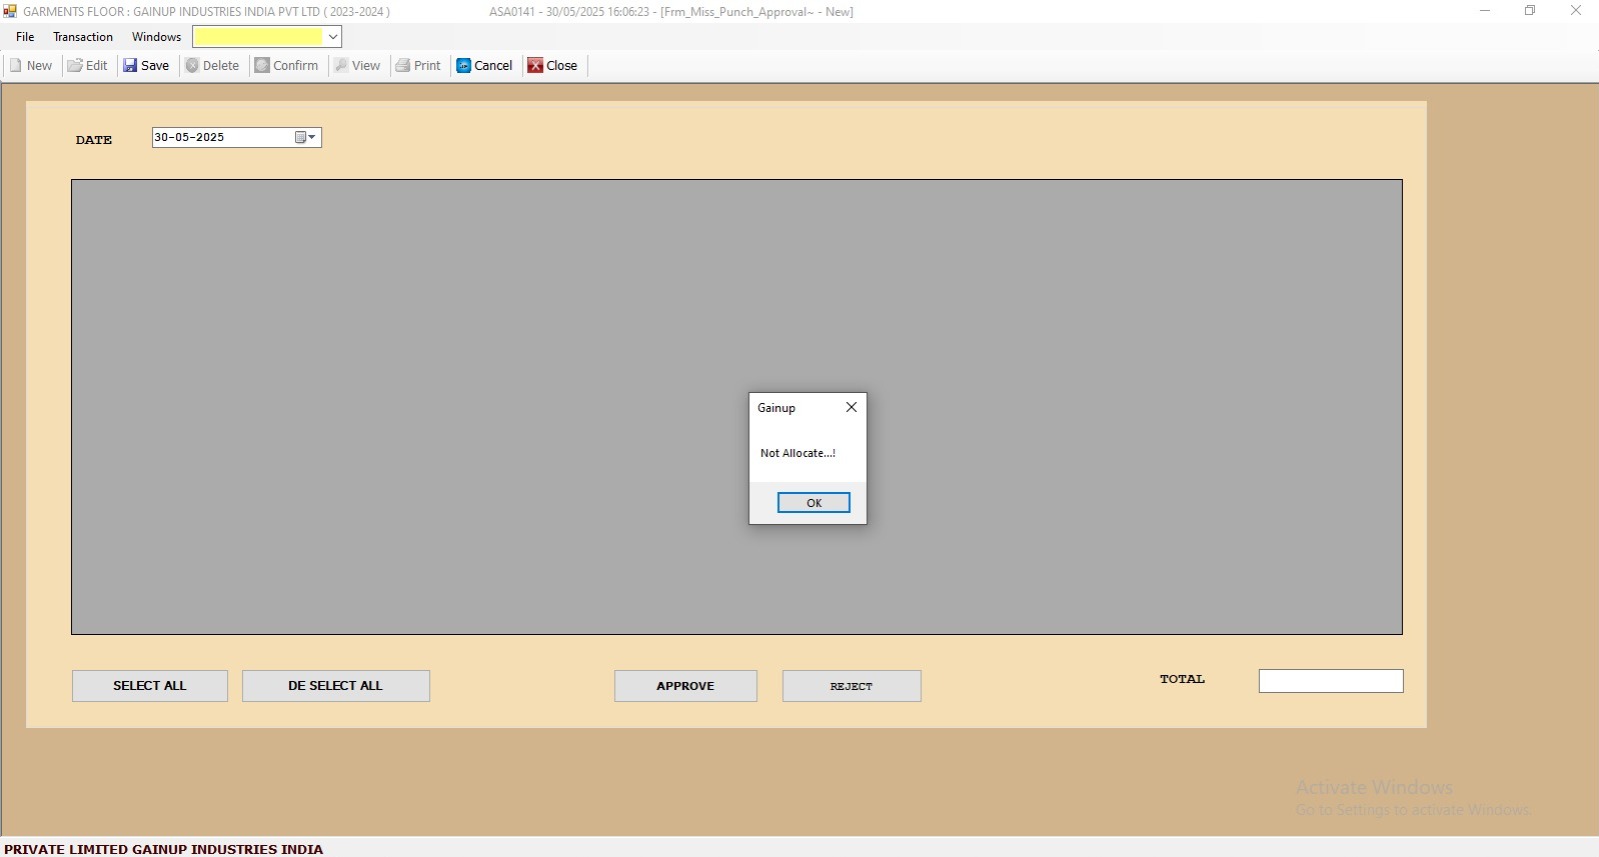Open the File menu
The image size is (1599, 857).
(25, 37)
